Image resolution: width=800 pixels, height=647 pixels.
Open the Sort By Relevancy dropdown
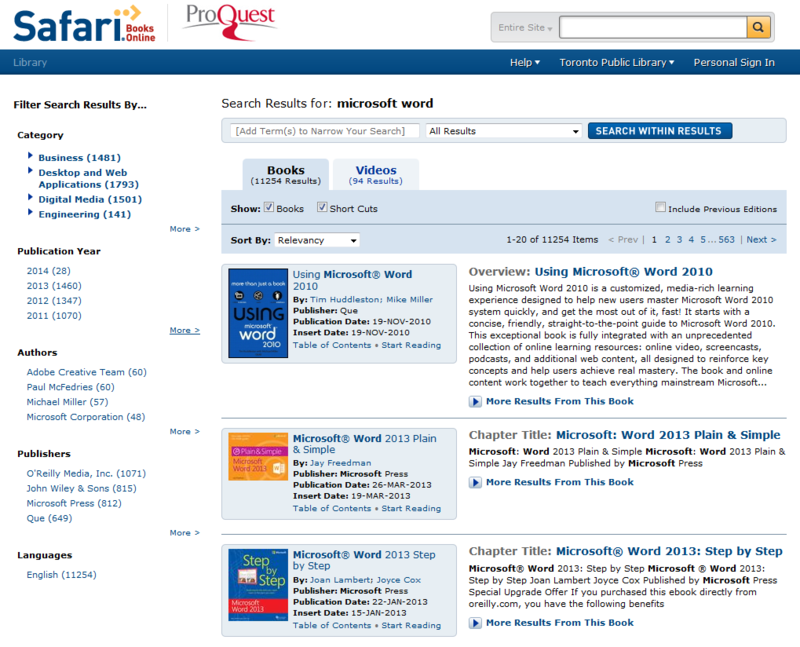(317, 240)
